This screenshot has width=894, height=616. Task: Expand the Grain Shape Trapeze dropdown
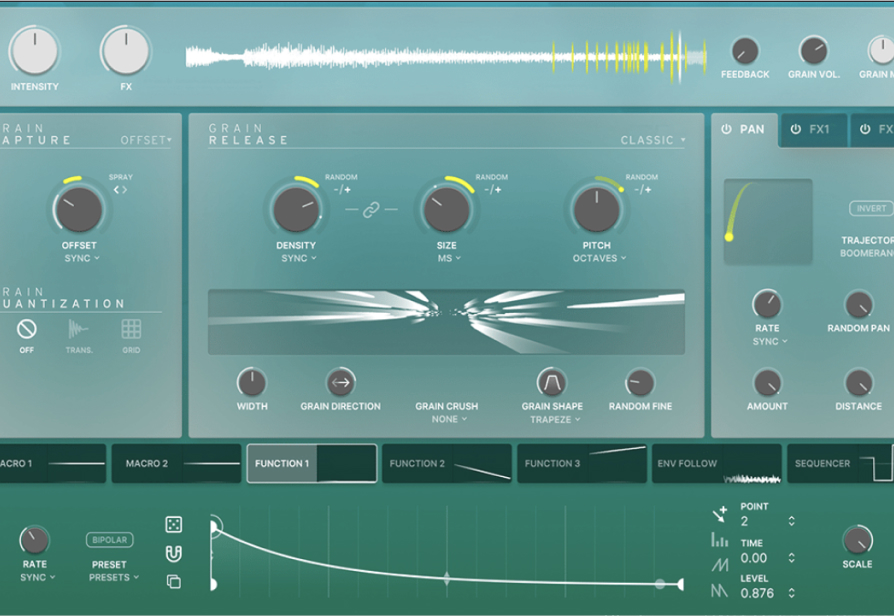(x=554, y=420)
